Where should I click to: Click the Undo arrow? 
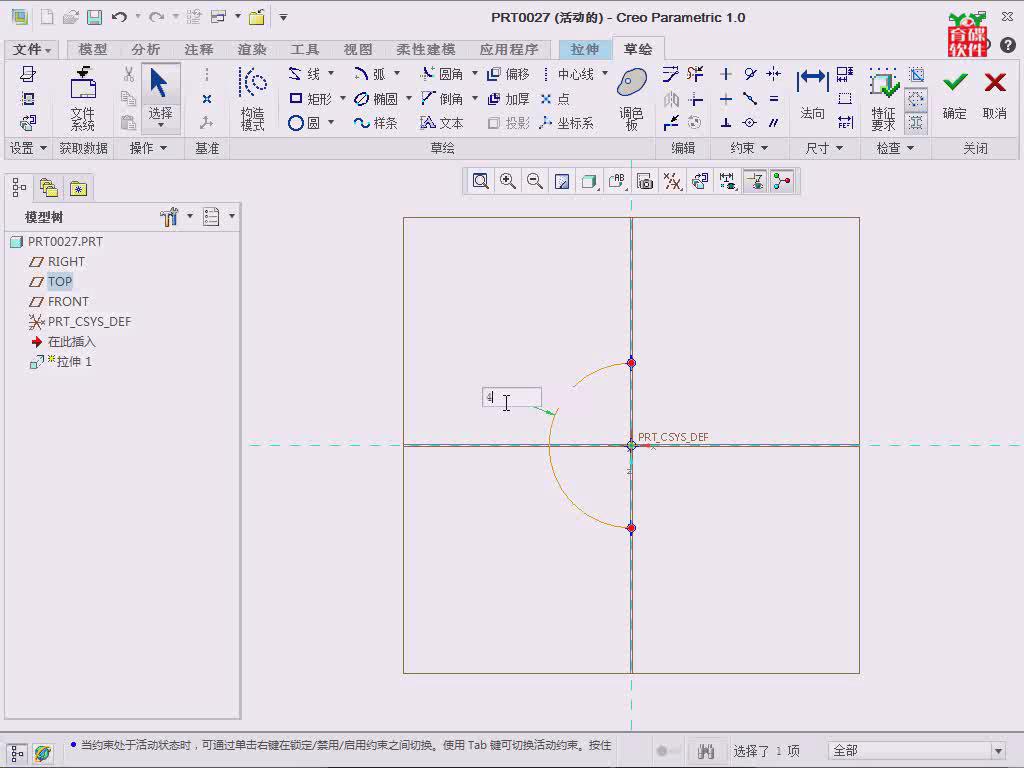click(119, 17)
